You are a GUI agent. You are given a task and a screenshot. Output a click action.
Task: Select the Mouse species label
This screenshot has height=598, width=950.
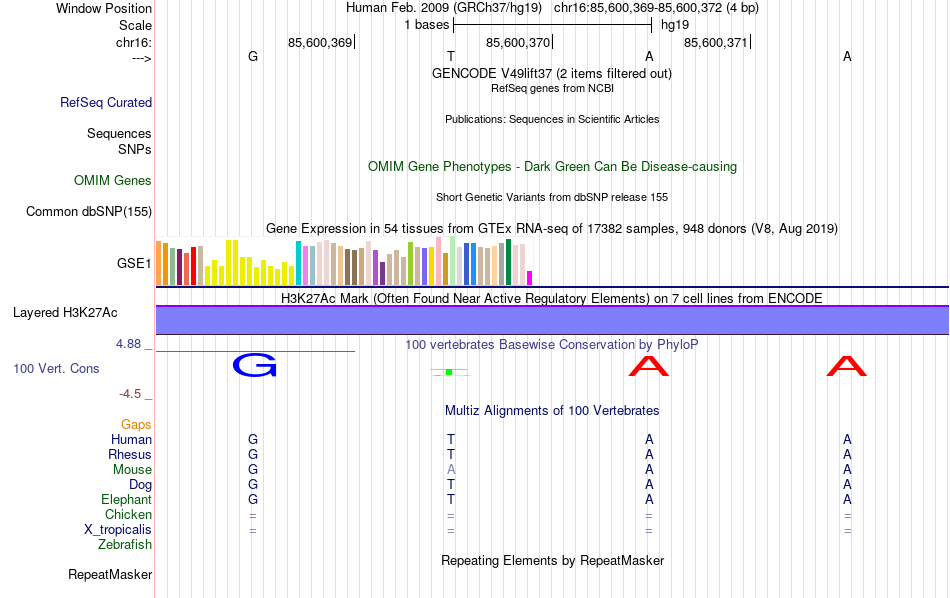pyautogui.click(x=133, y=470)
